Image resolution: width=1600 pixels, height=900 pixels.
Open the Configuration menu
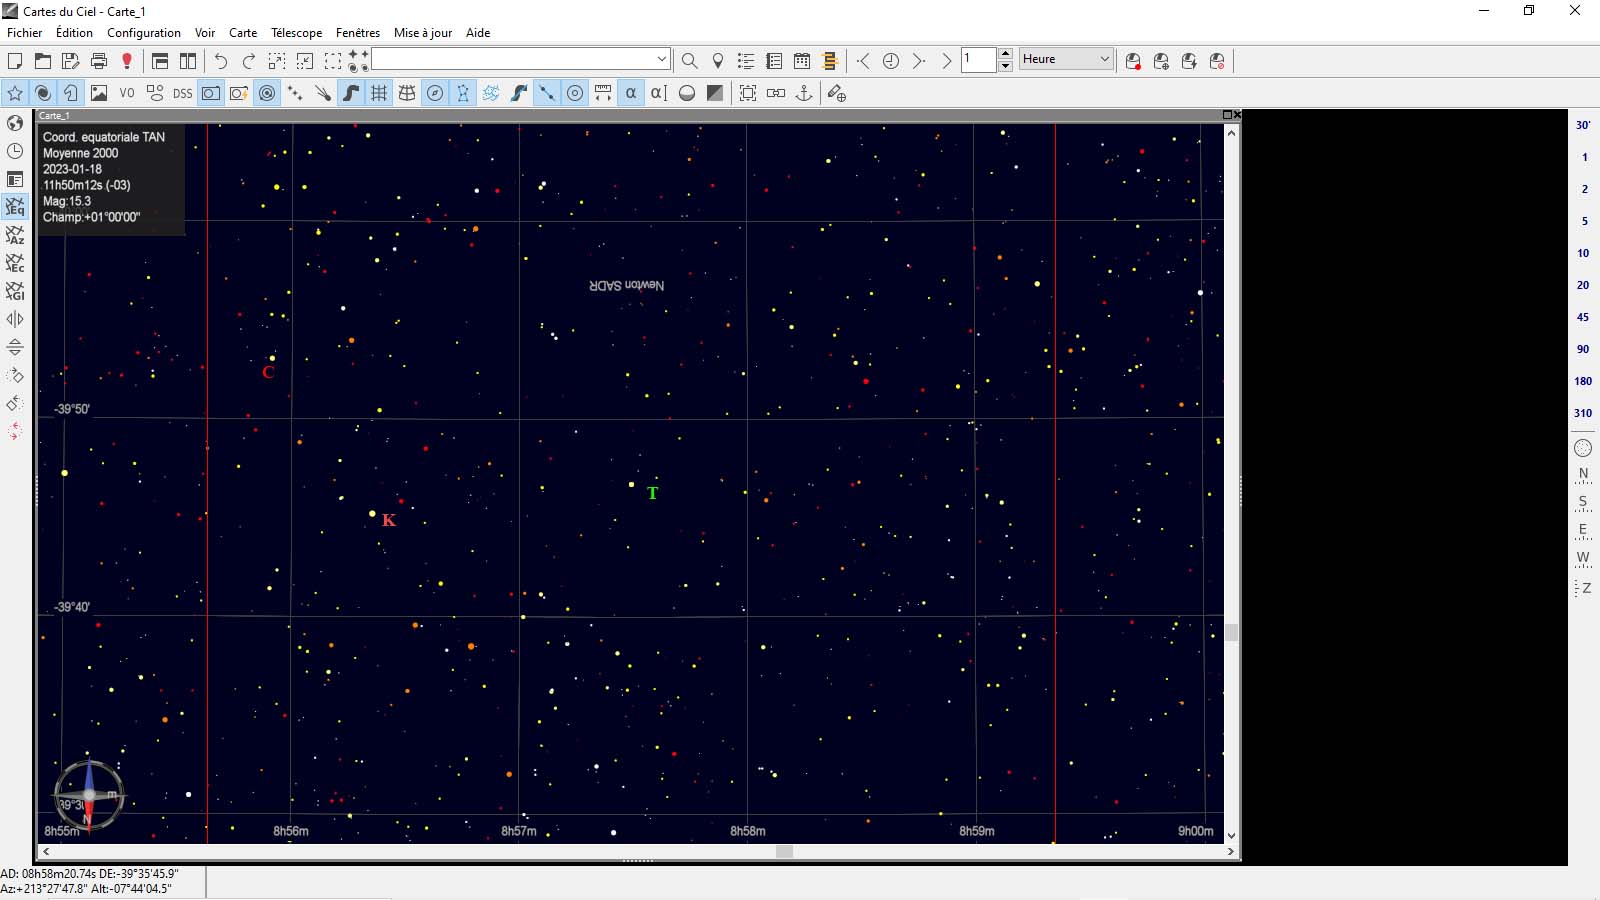click(x=144, y=33)
